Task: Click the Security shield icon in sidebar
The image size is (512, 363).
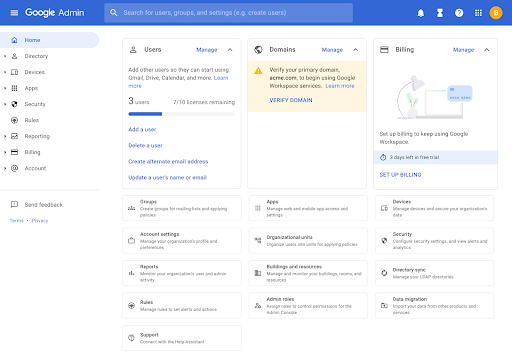Action: (14, 104)
